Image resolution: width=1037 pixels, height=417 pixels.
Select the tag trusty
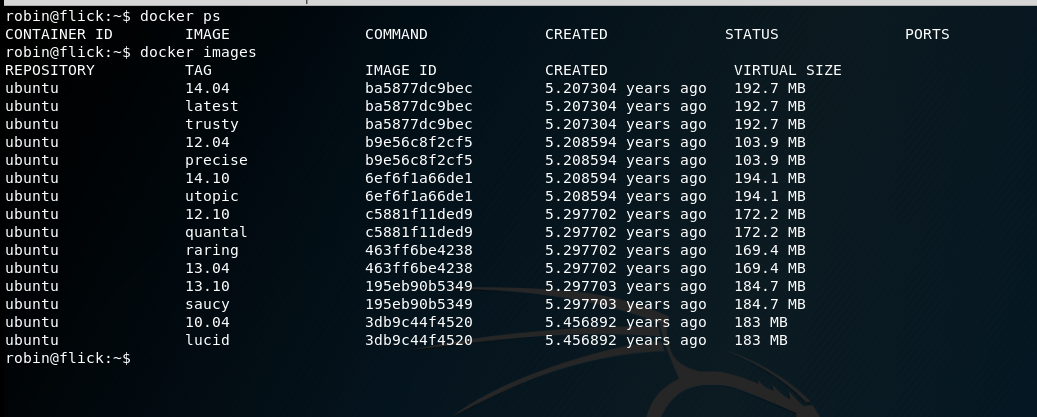point(212,124)
